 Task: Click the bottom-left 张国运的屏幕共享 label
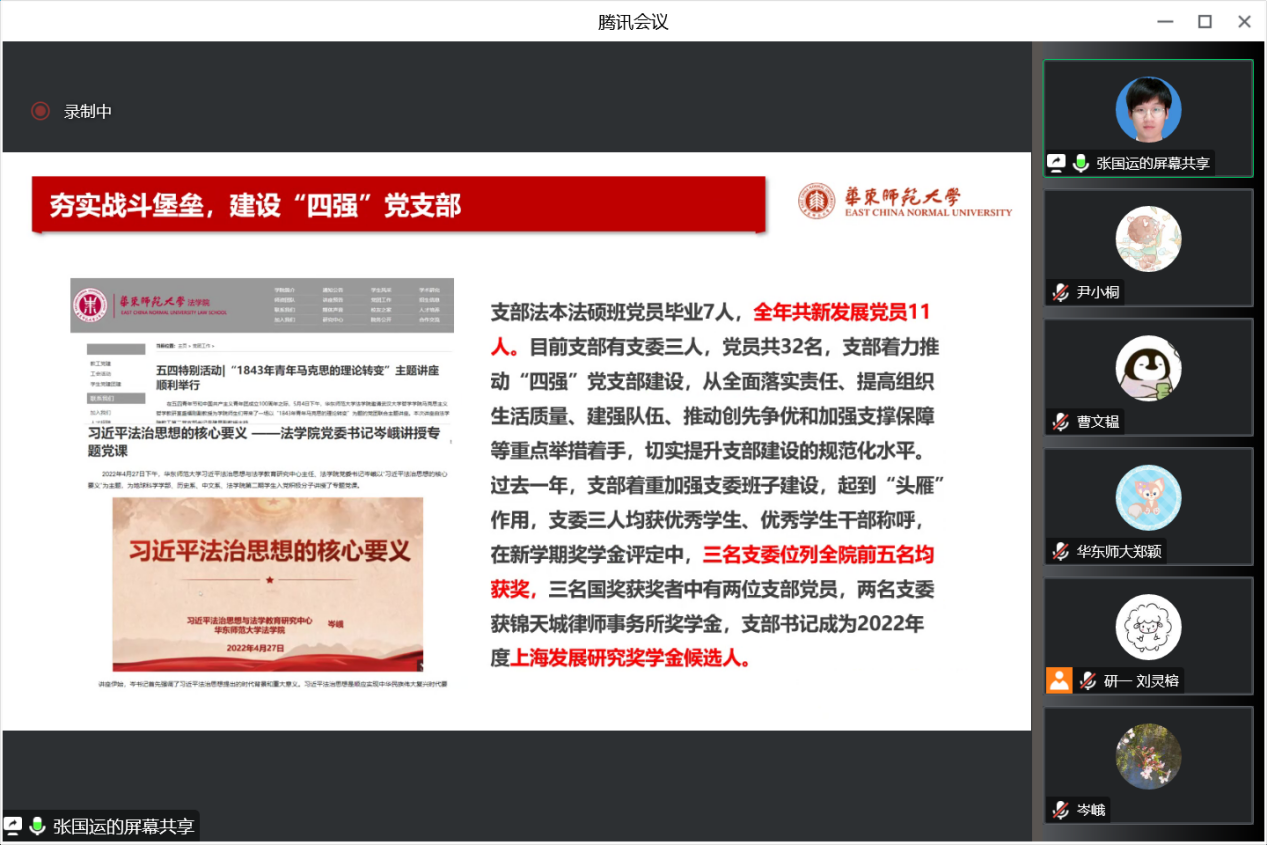[x=123, y=826]
